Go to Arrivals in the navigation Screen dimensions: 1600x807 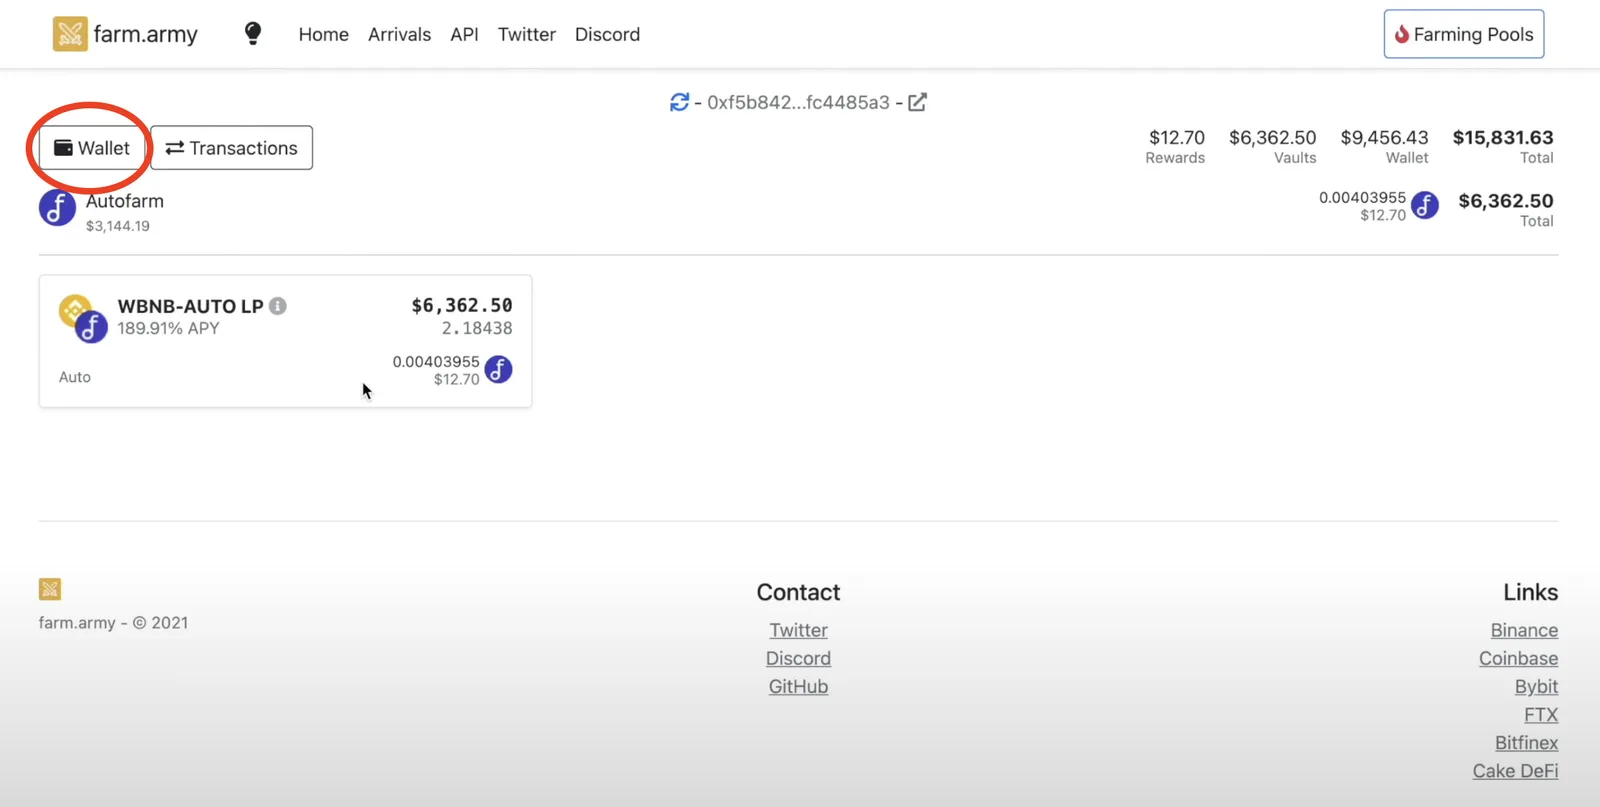tap(400, 34)
